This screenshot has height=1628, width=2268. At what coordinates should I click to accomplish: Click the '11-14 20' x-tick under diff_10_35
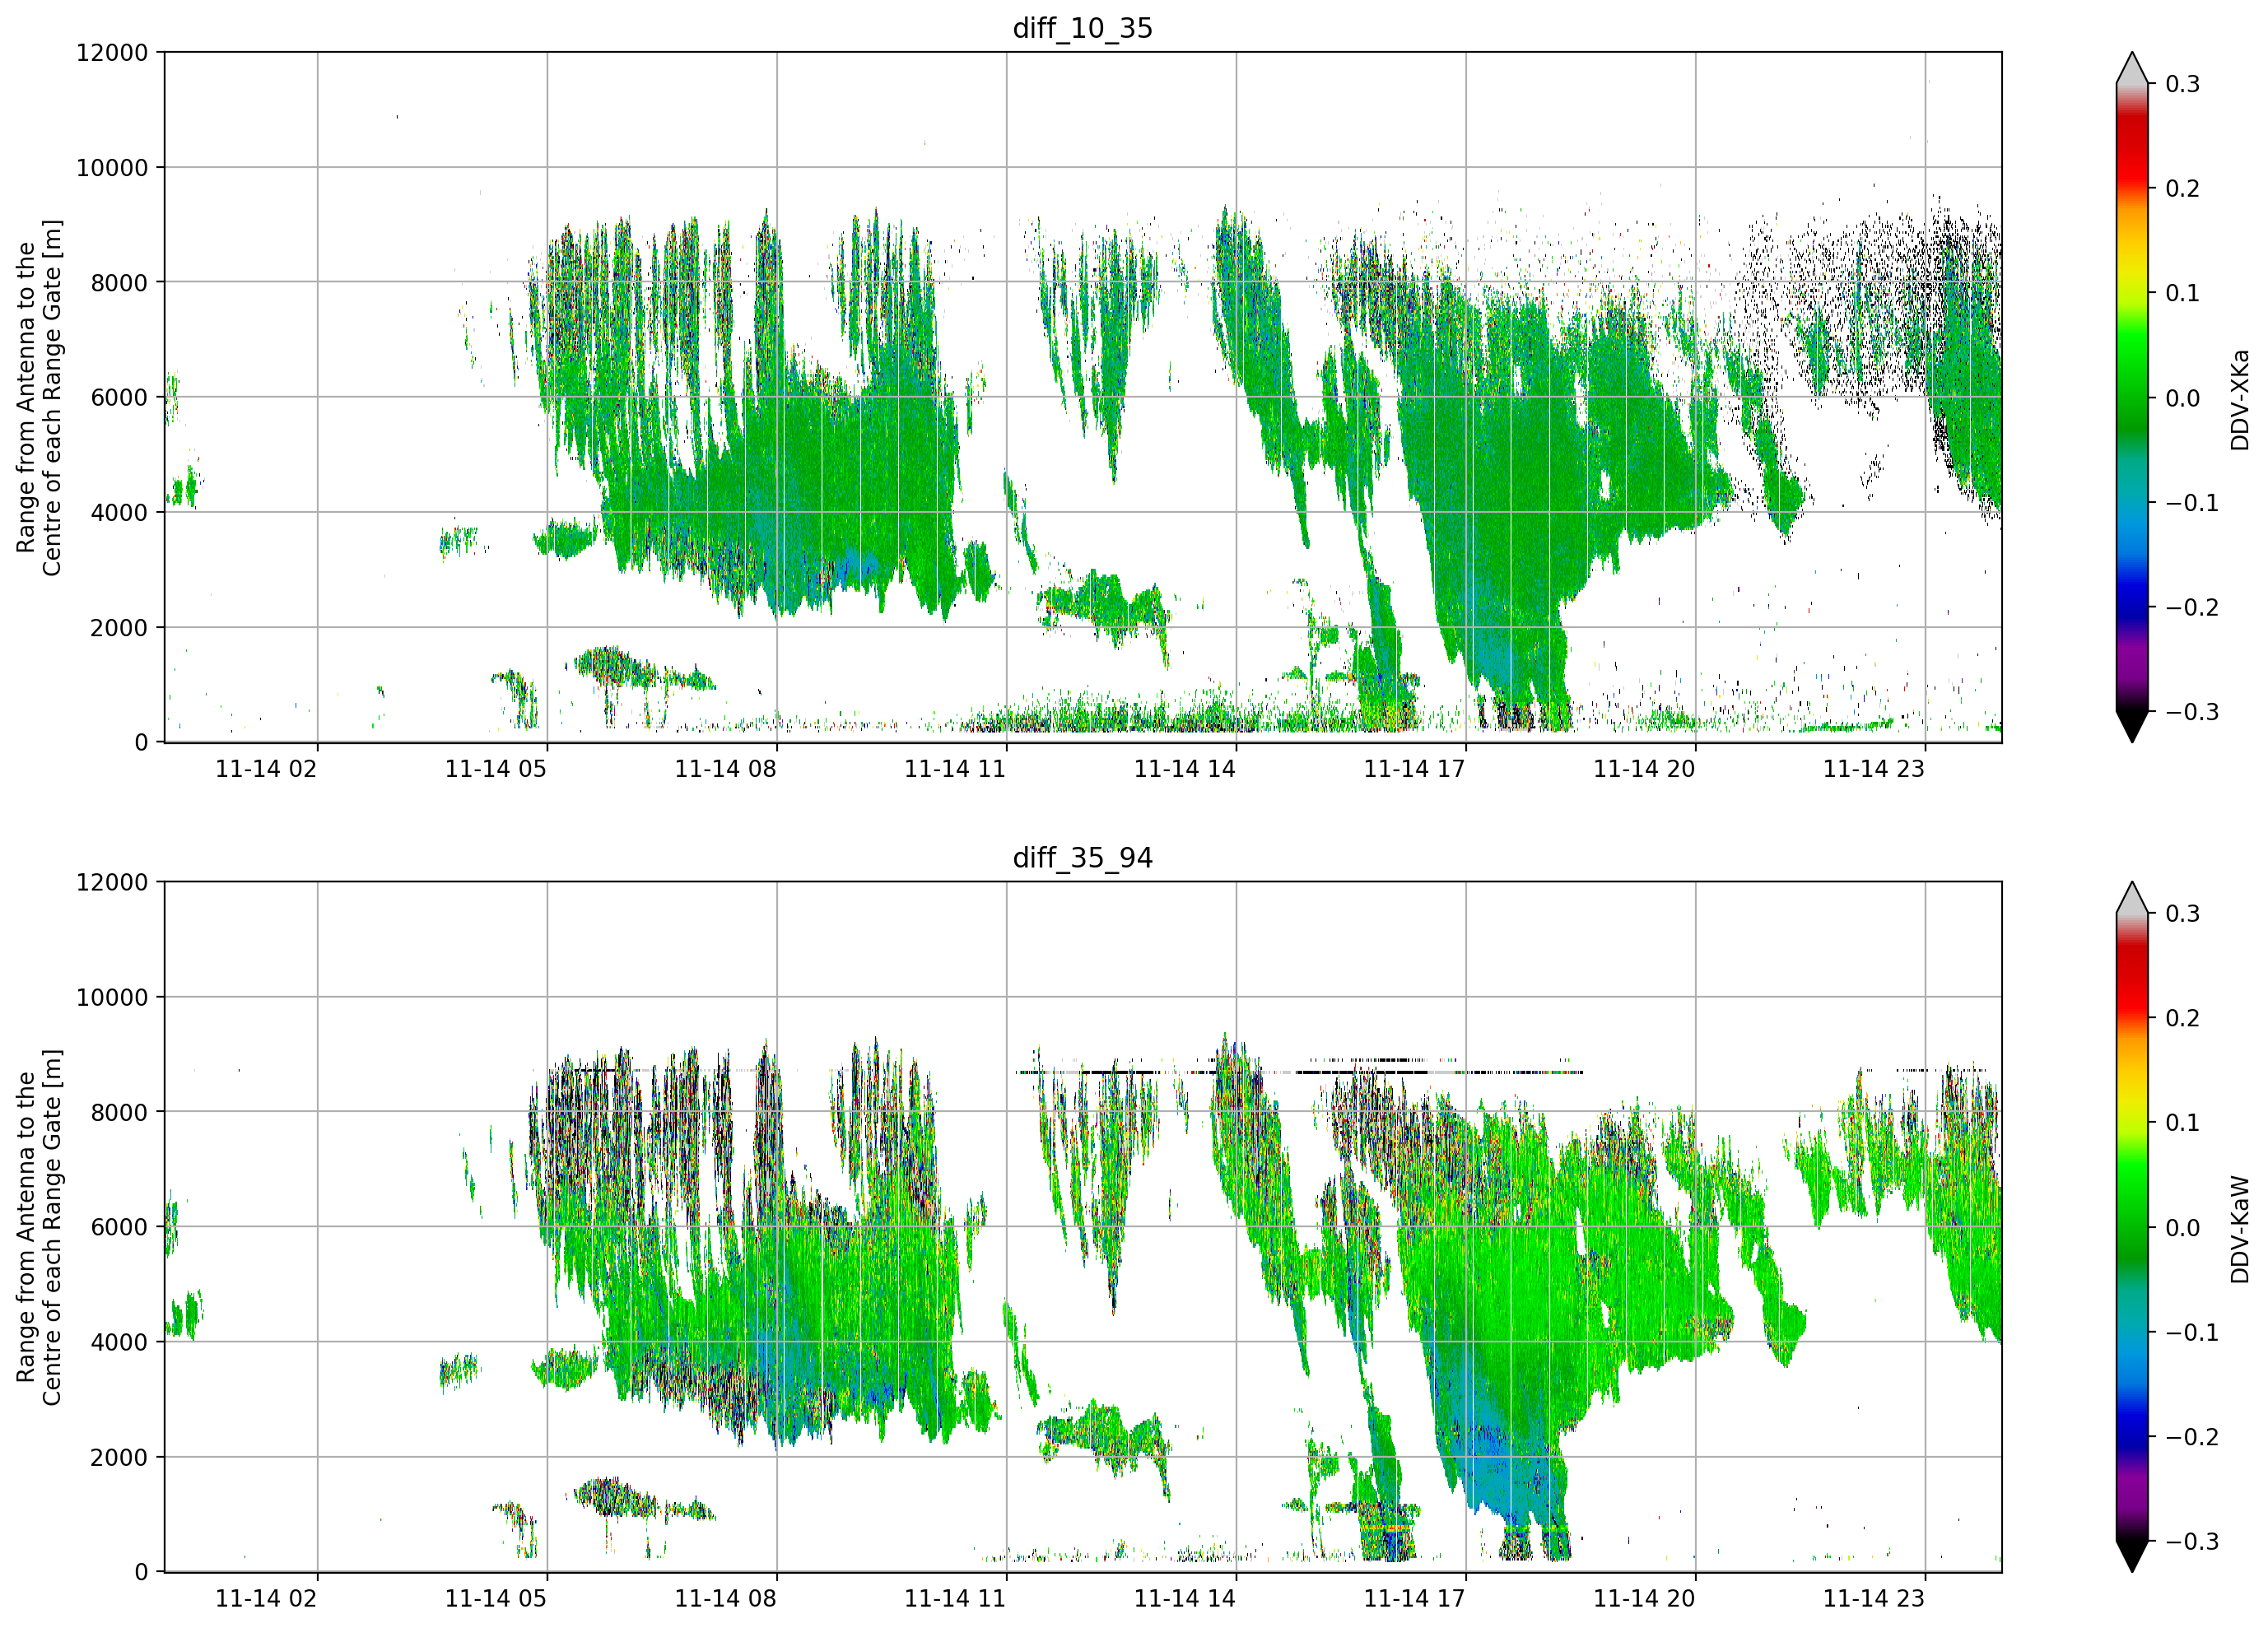[x=1644, y=769]
